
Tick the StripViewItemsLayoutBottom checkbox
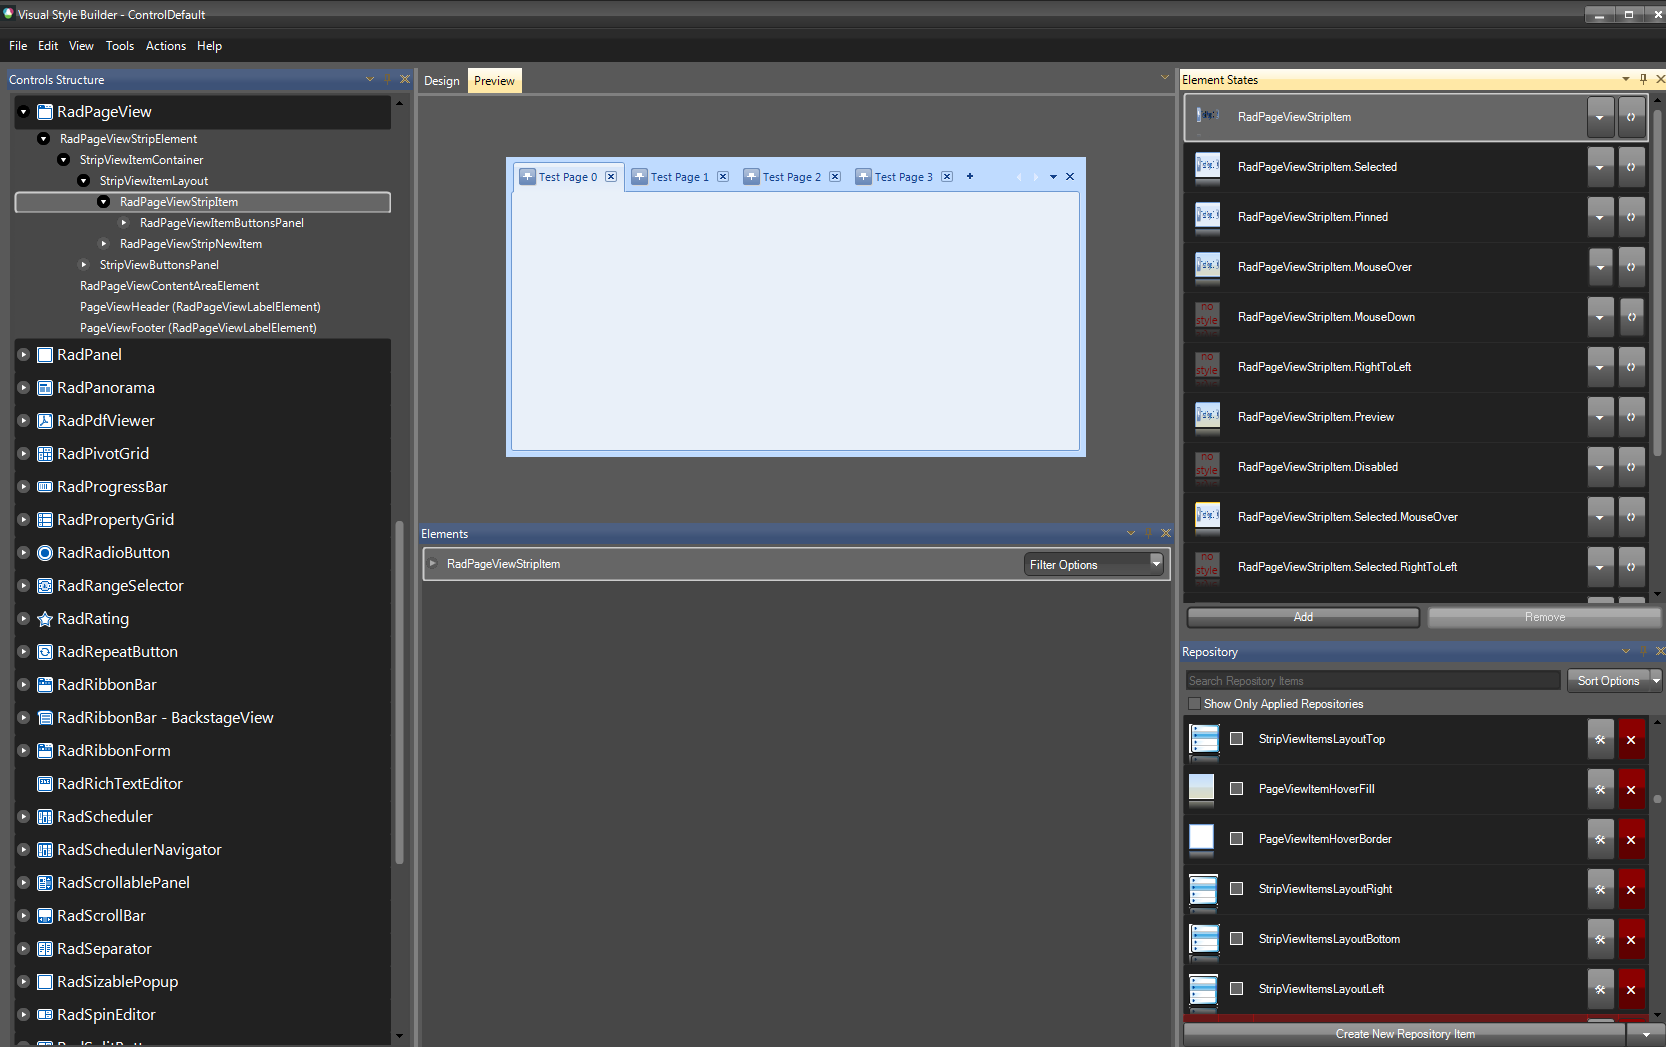click(1237, 939)
